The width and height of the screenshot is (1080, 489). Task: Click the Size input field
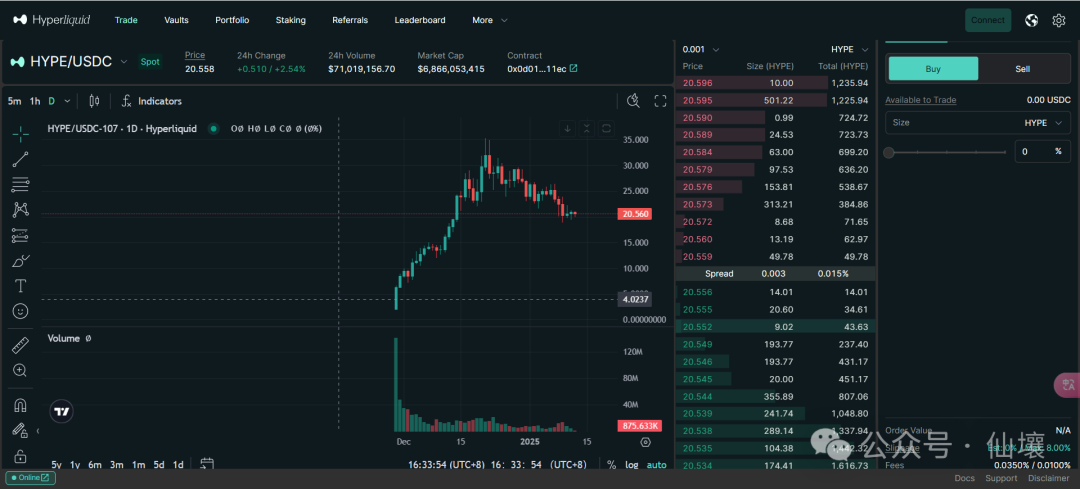(978, 123)
